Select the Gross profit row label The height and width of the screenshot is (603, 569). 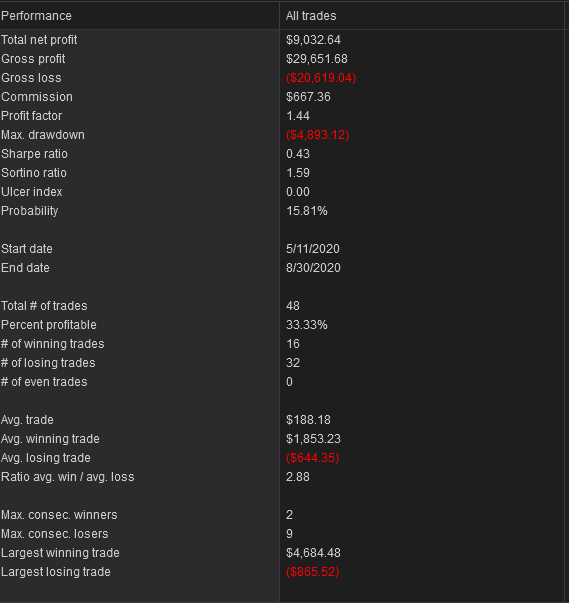click(33, 59)
